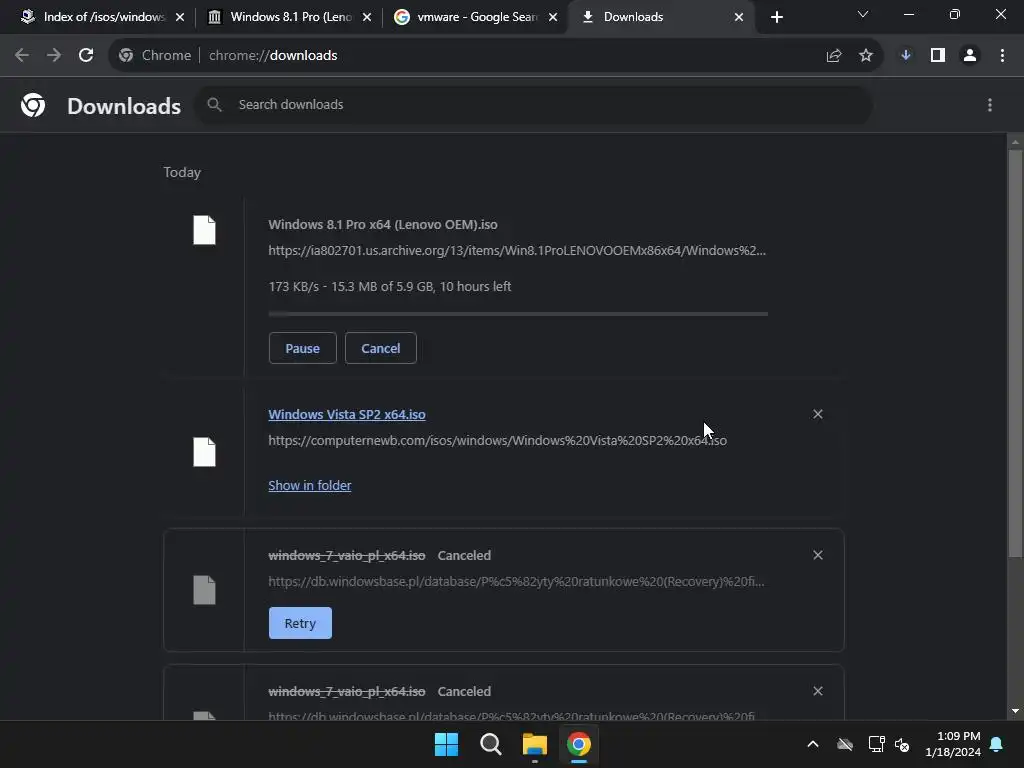Open the Downloads page more actions menu
1024x768 pixels.
pyautogui.click(x=990, y=105)
